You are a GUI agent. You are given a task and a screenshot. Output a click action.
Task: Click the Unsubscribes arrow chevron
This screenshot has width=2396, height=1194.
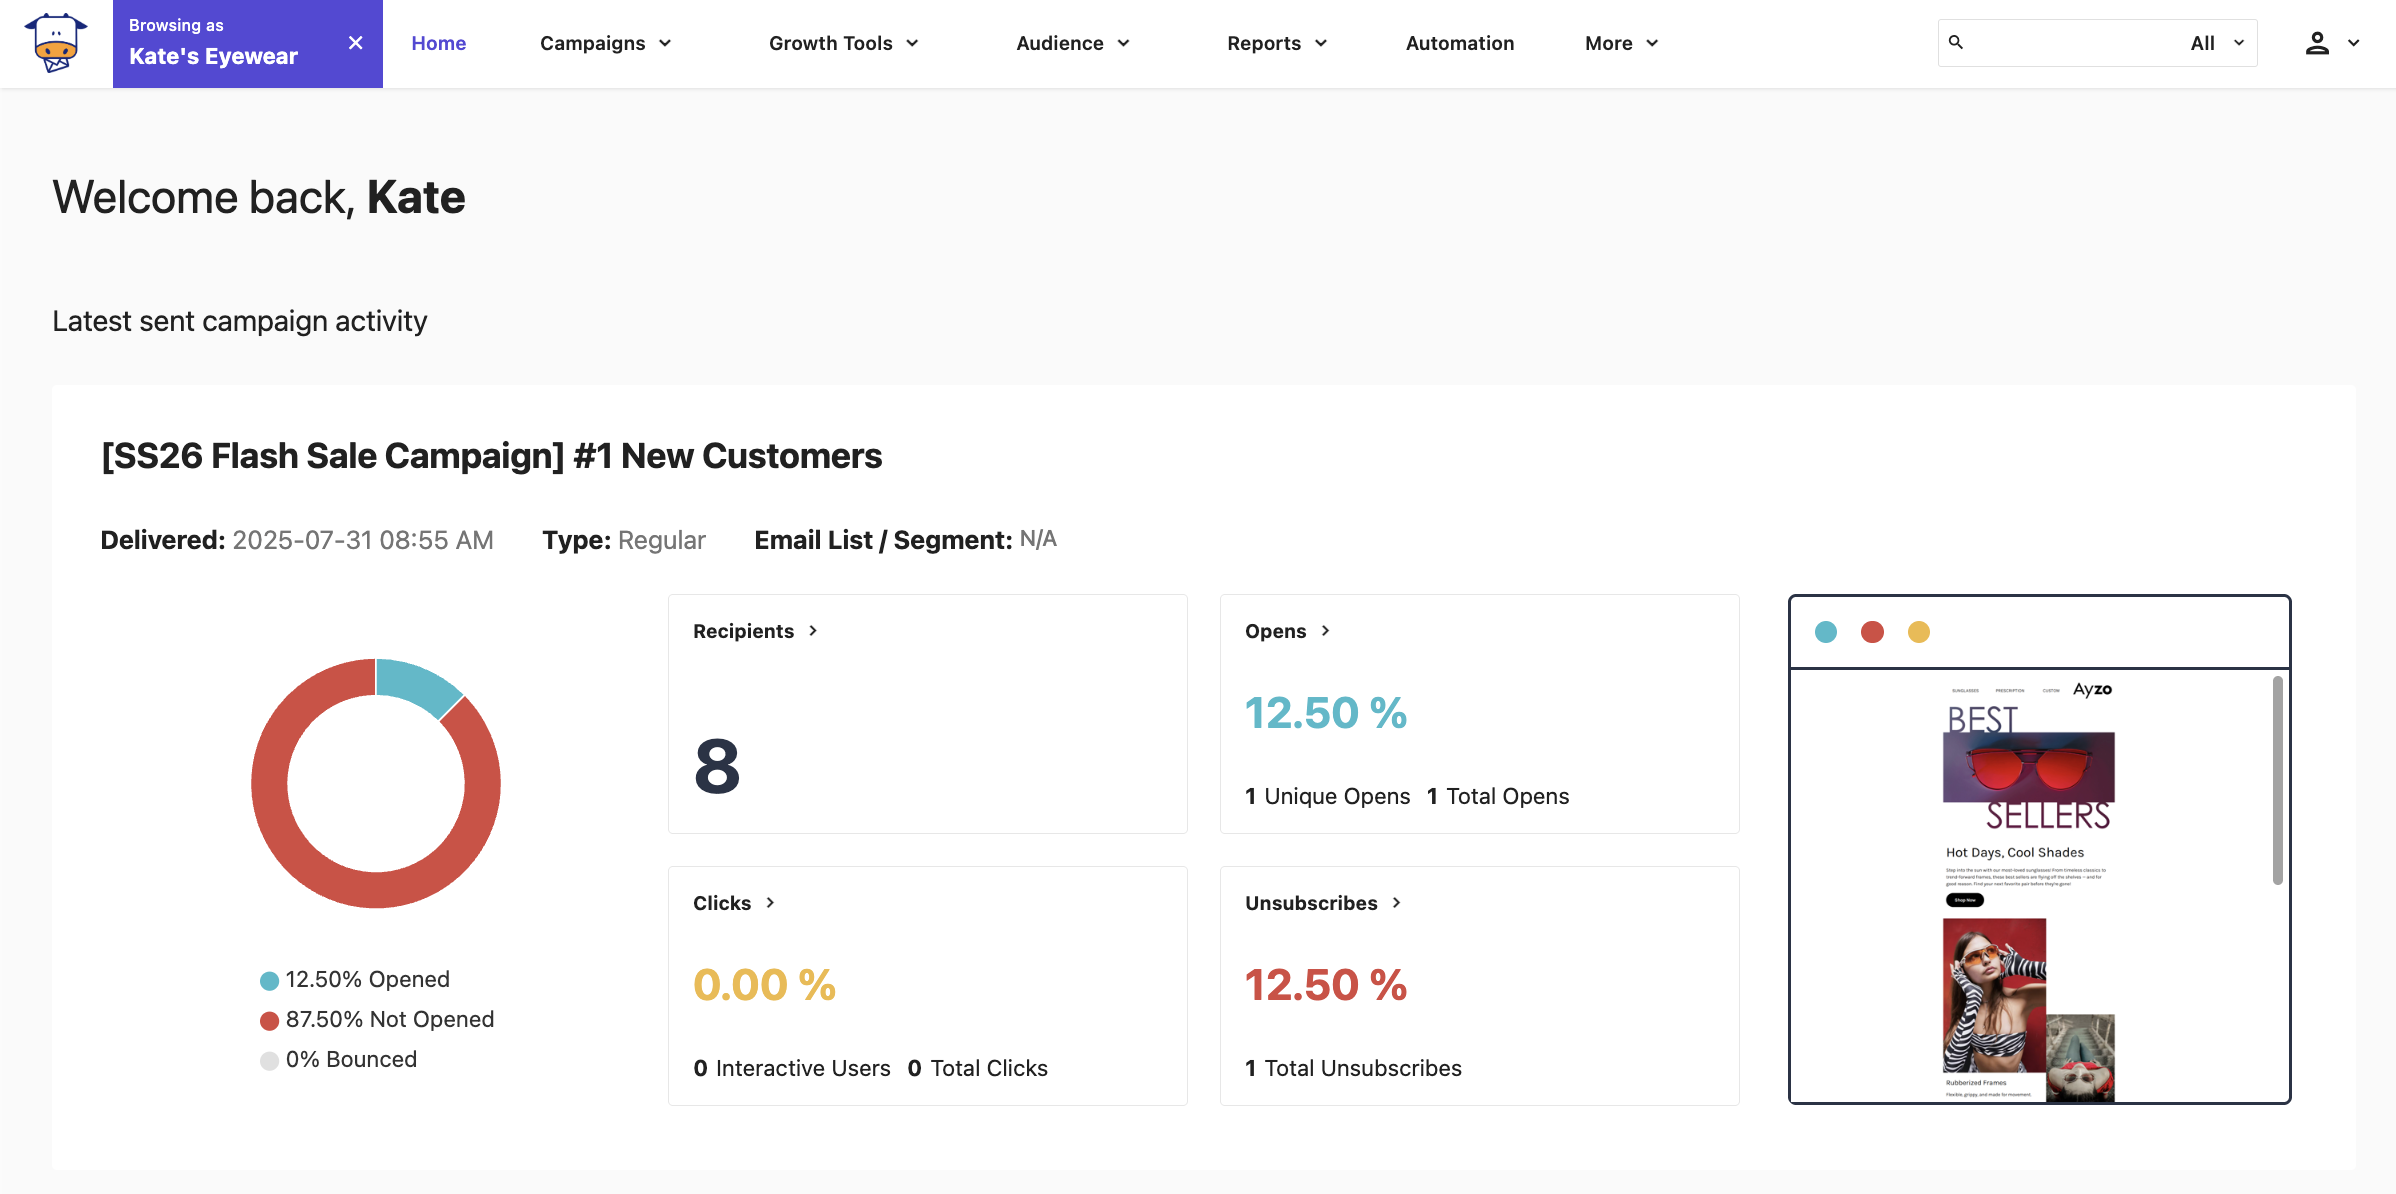1396,903
